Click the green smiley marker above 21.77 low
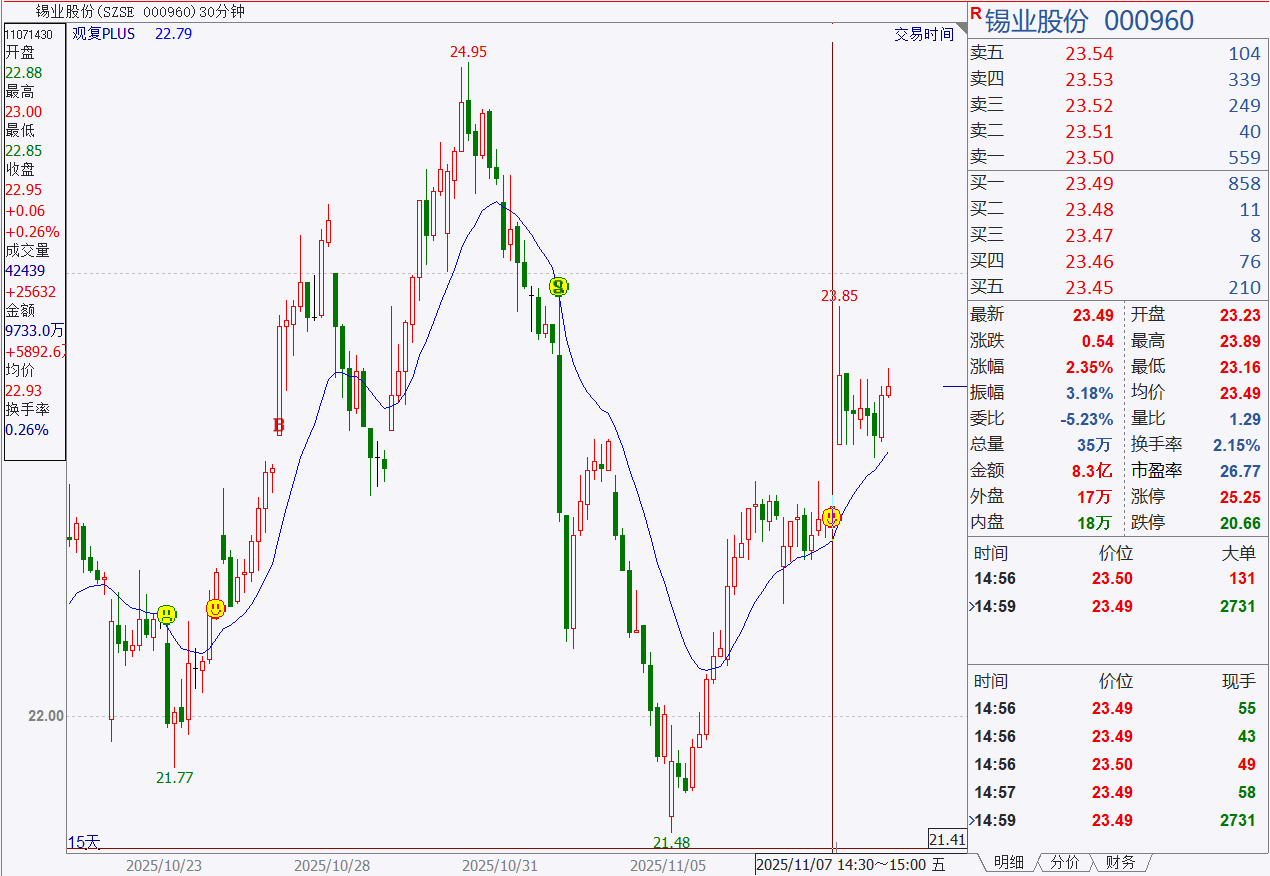This screenshot has width=1270, height=876. click(167, 614)
